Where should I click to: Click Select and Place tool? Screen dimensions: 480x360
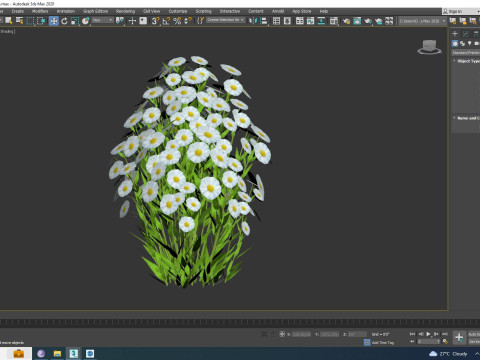click(86, 21)
